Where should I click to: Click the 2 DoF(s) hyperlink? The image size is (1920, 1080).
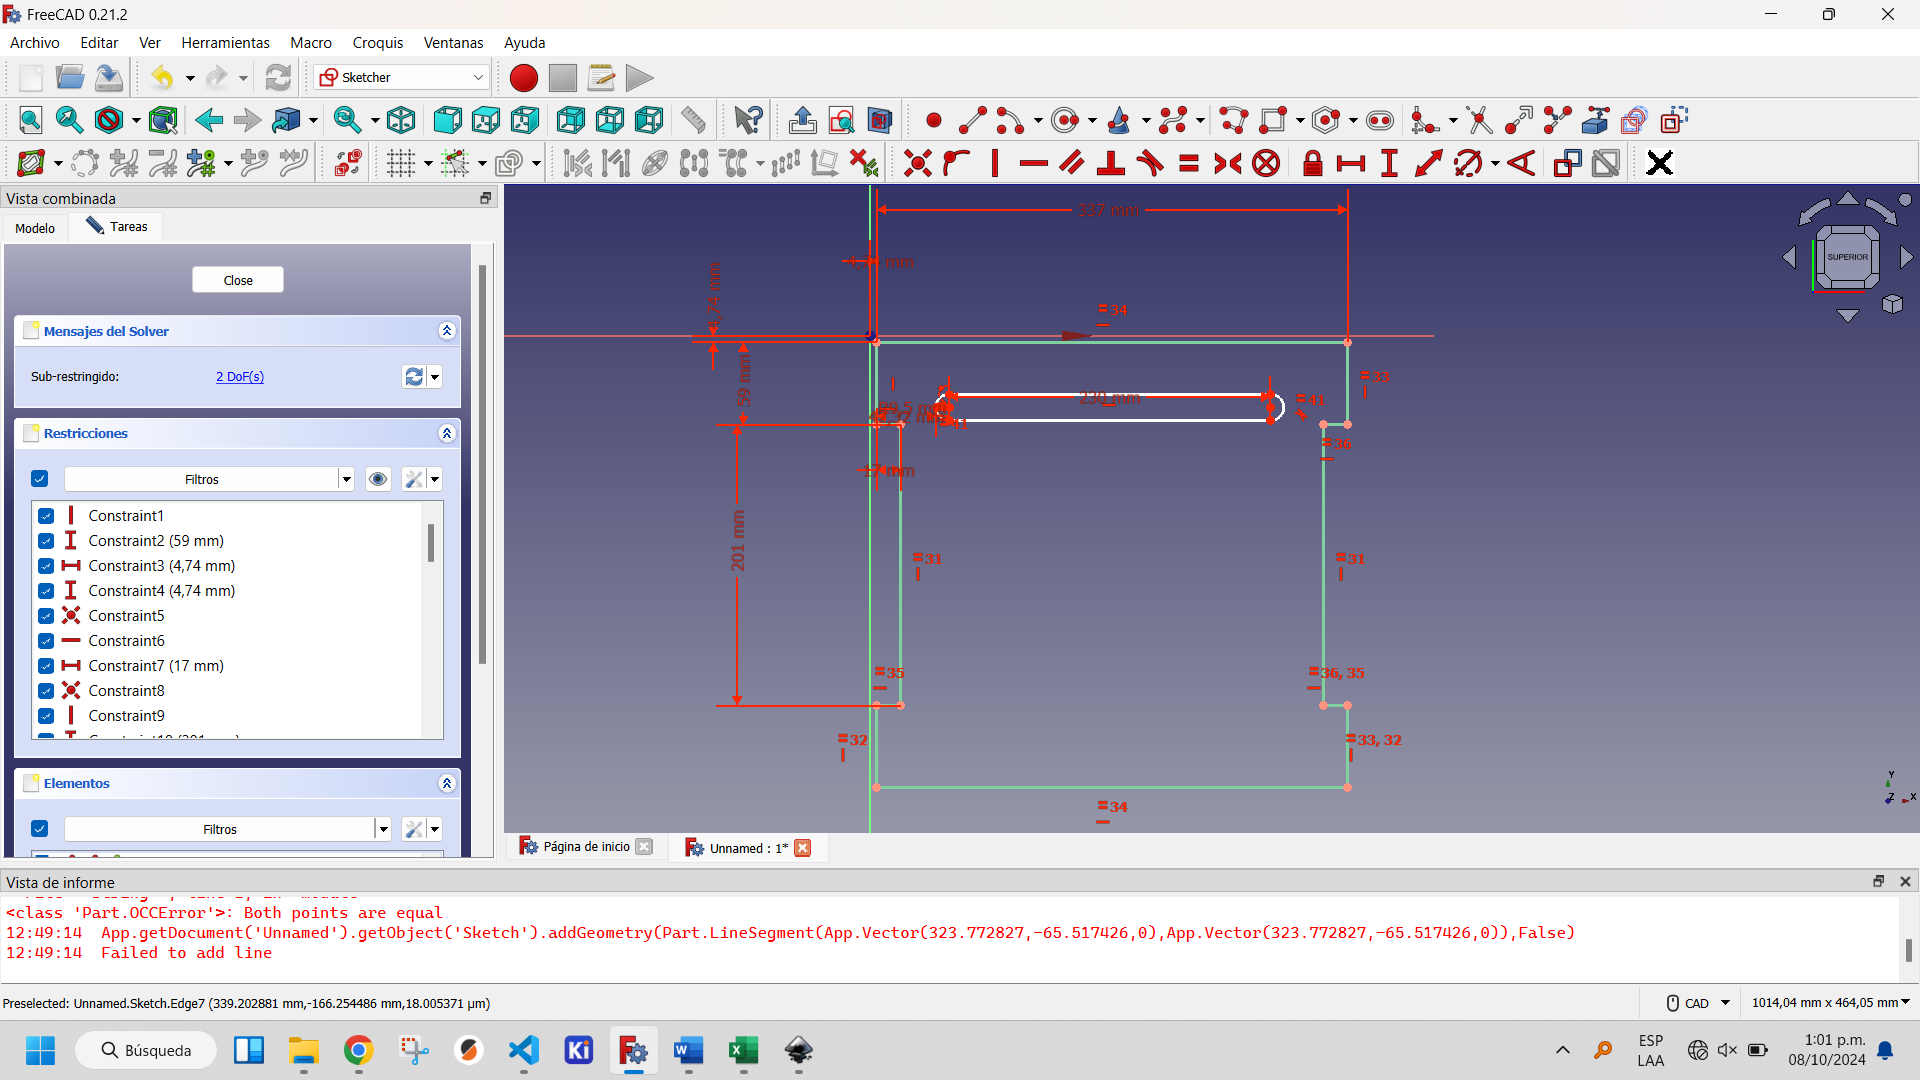pos(239,376)
